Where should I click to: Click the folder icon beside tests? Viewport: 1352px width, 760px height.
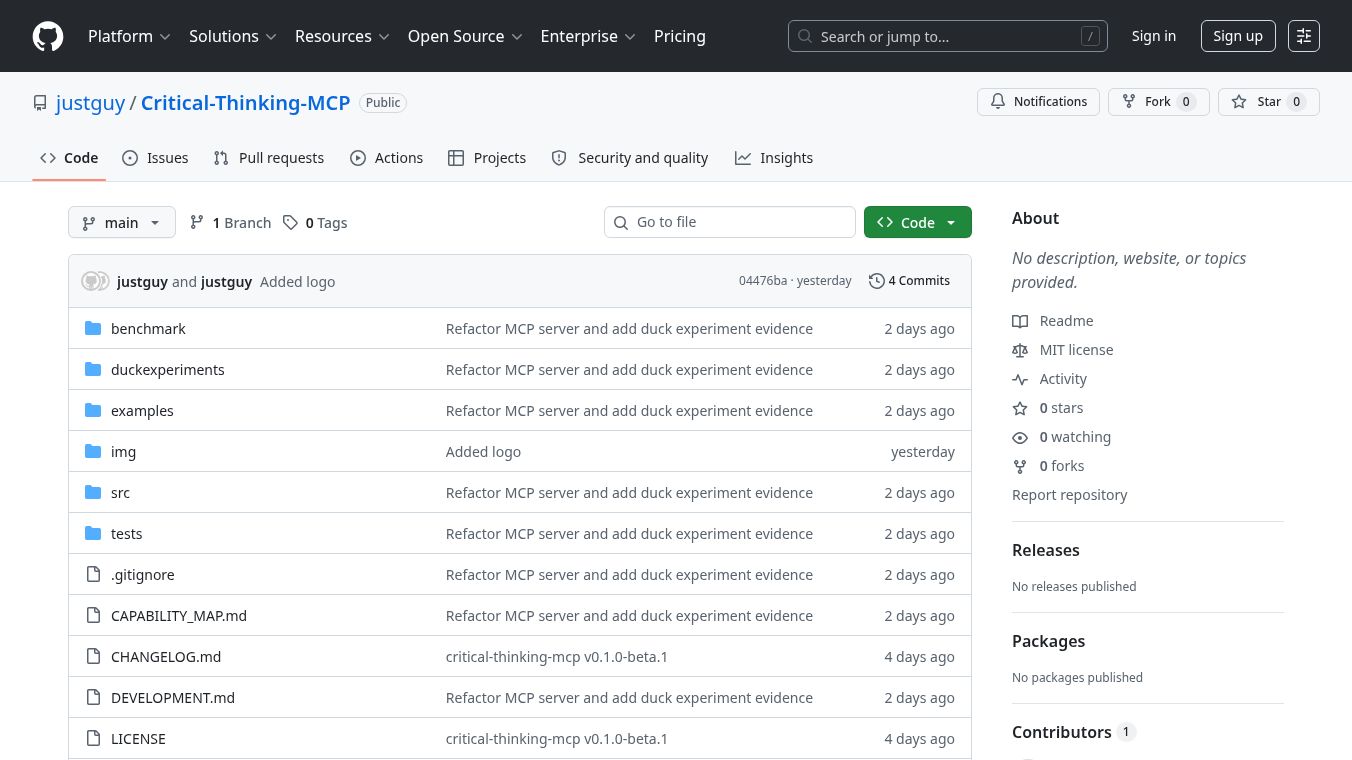click(93, 533)
